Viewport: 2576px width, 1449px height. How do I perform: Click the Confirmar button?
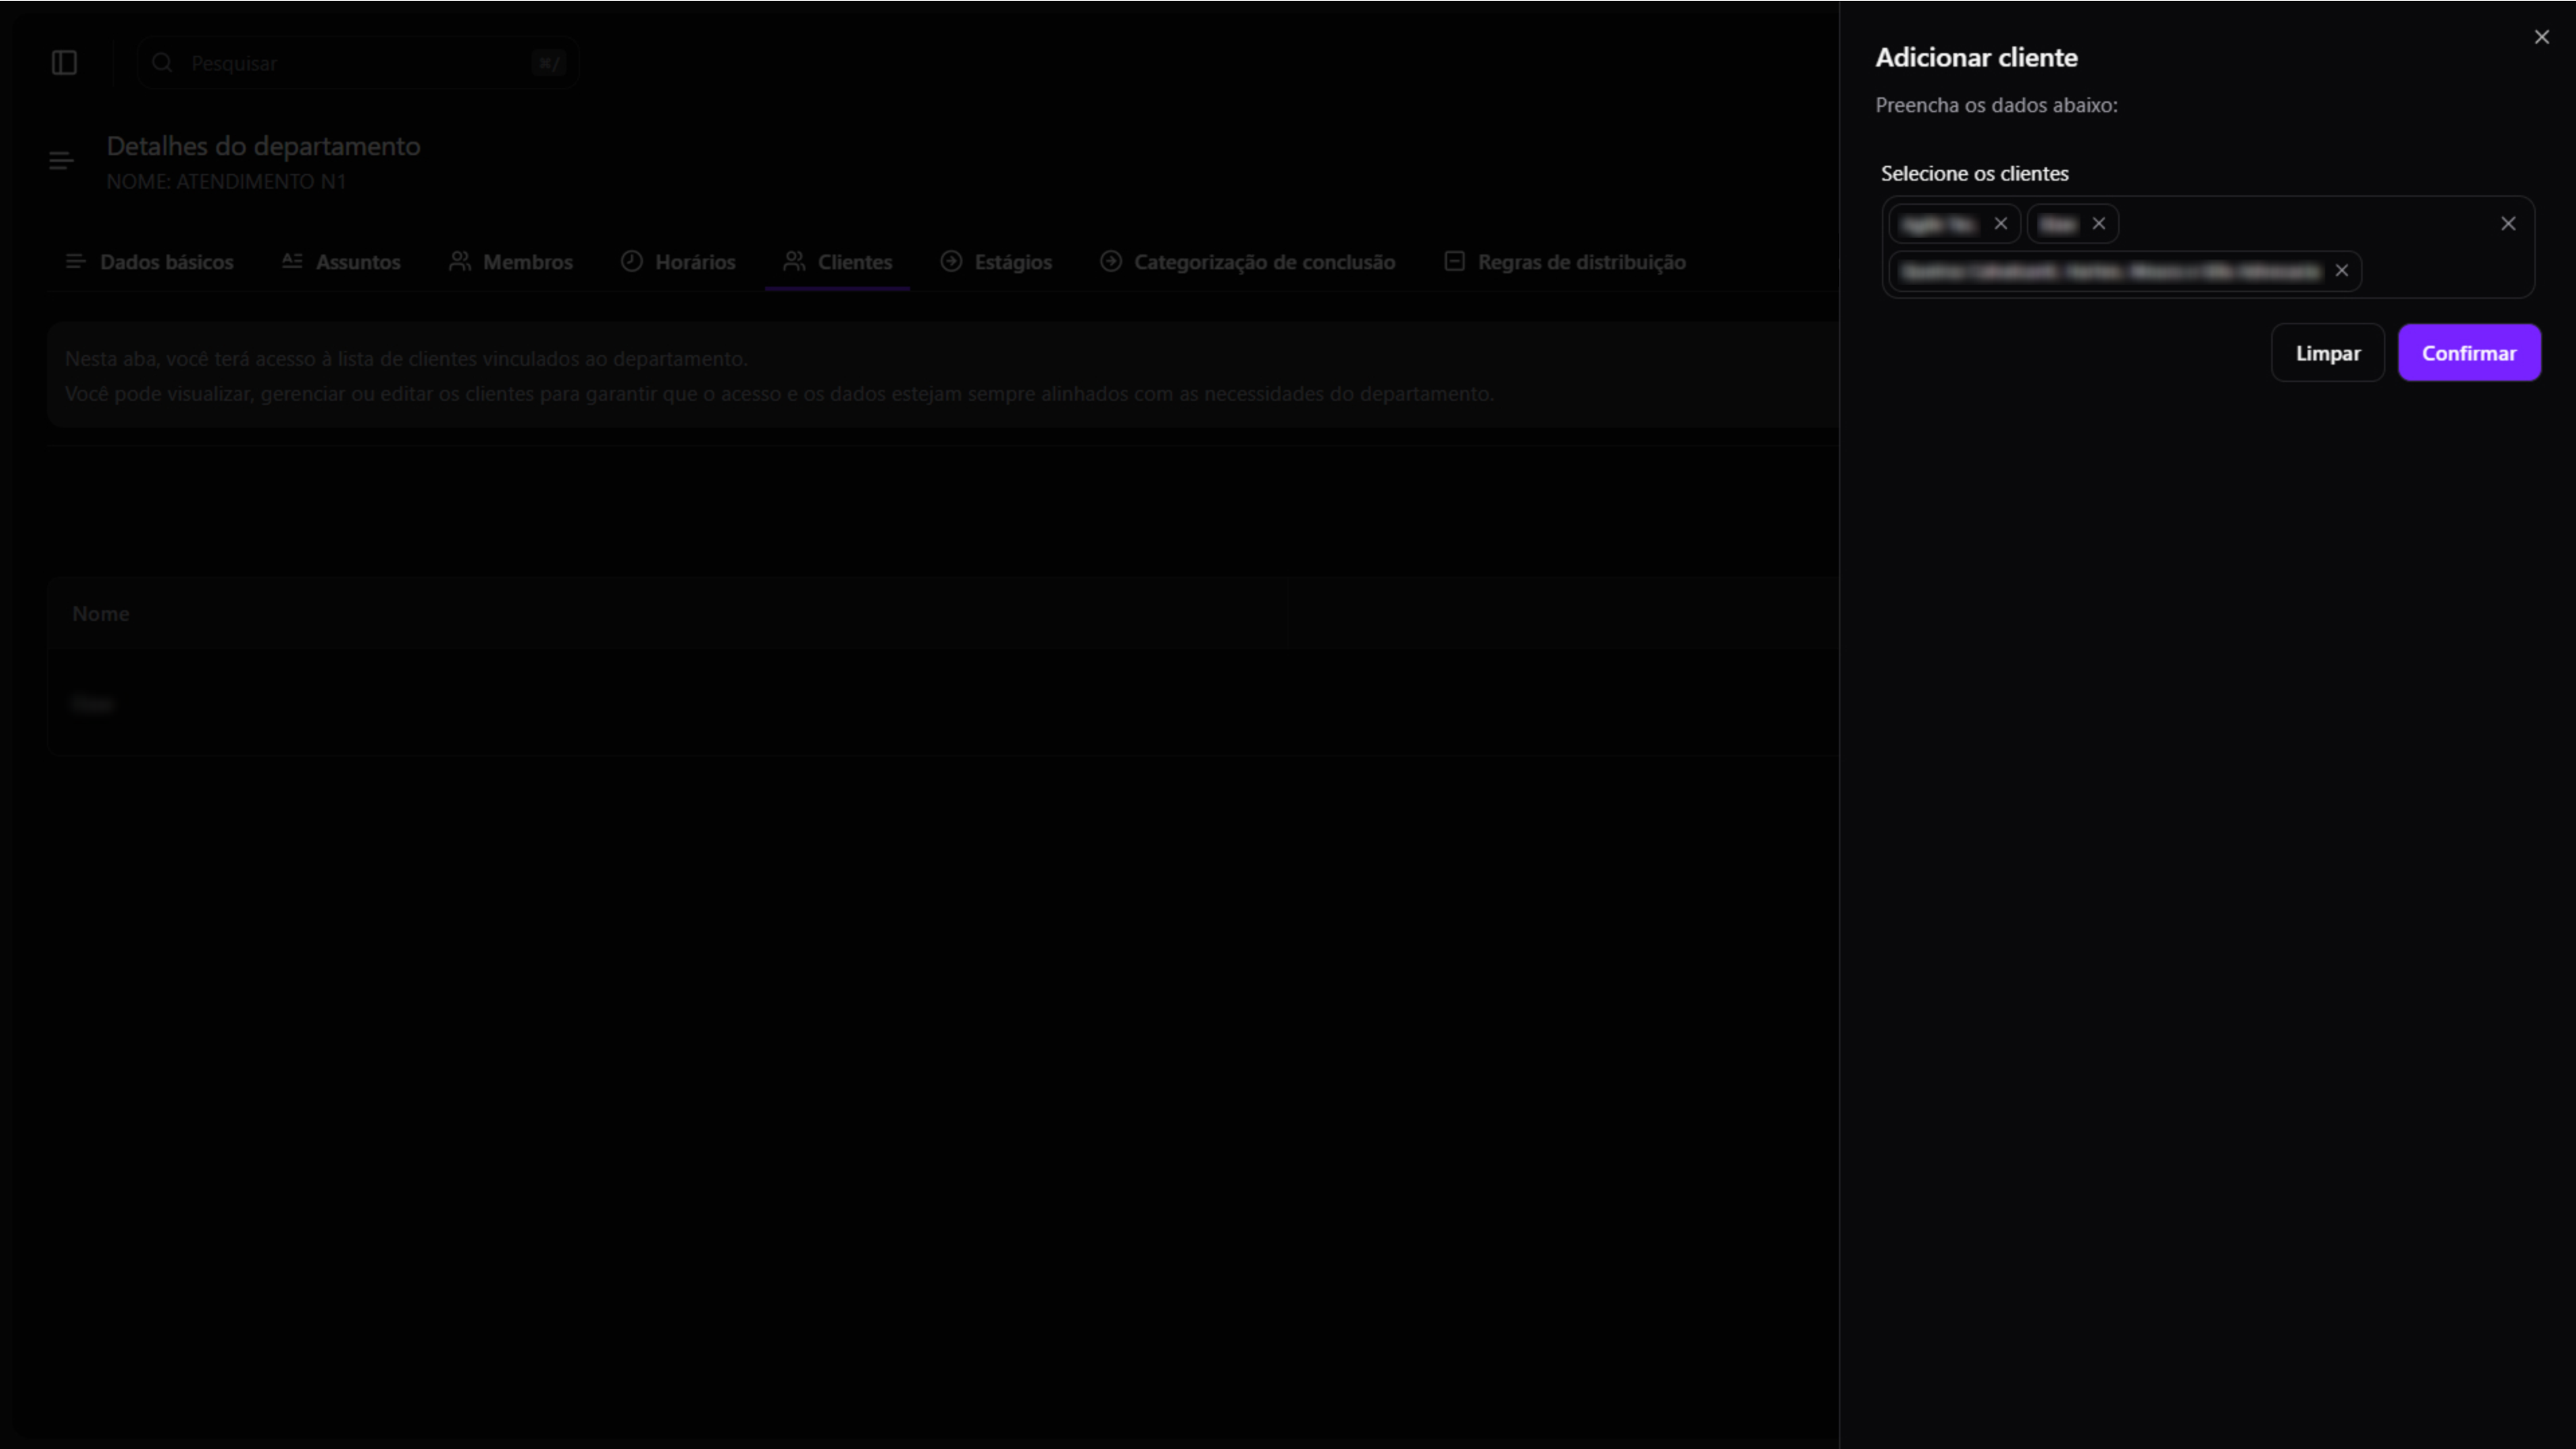point(2469,353)
